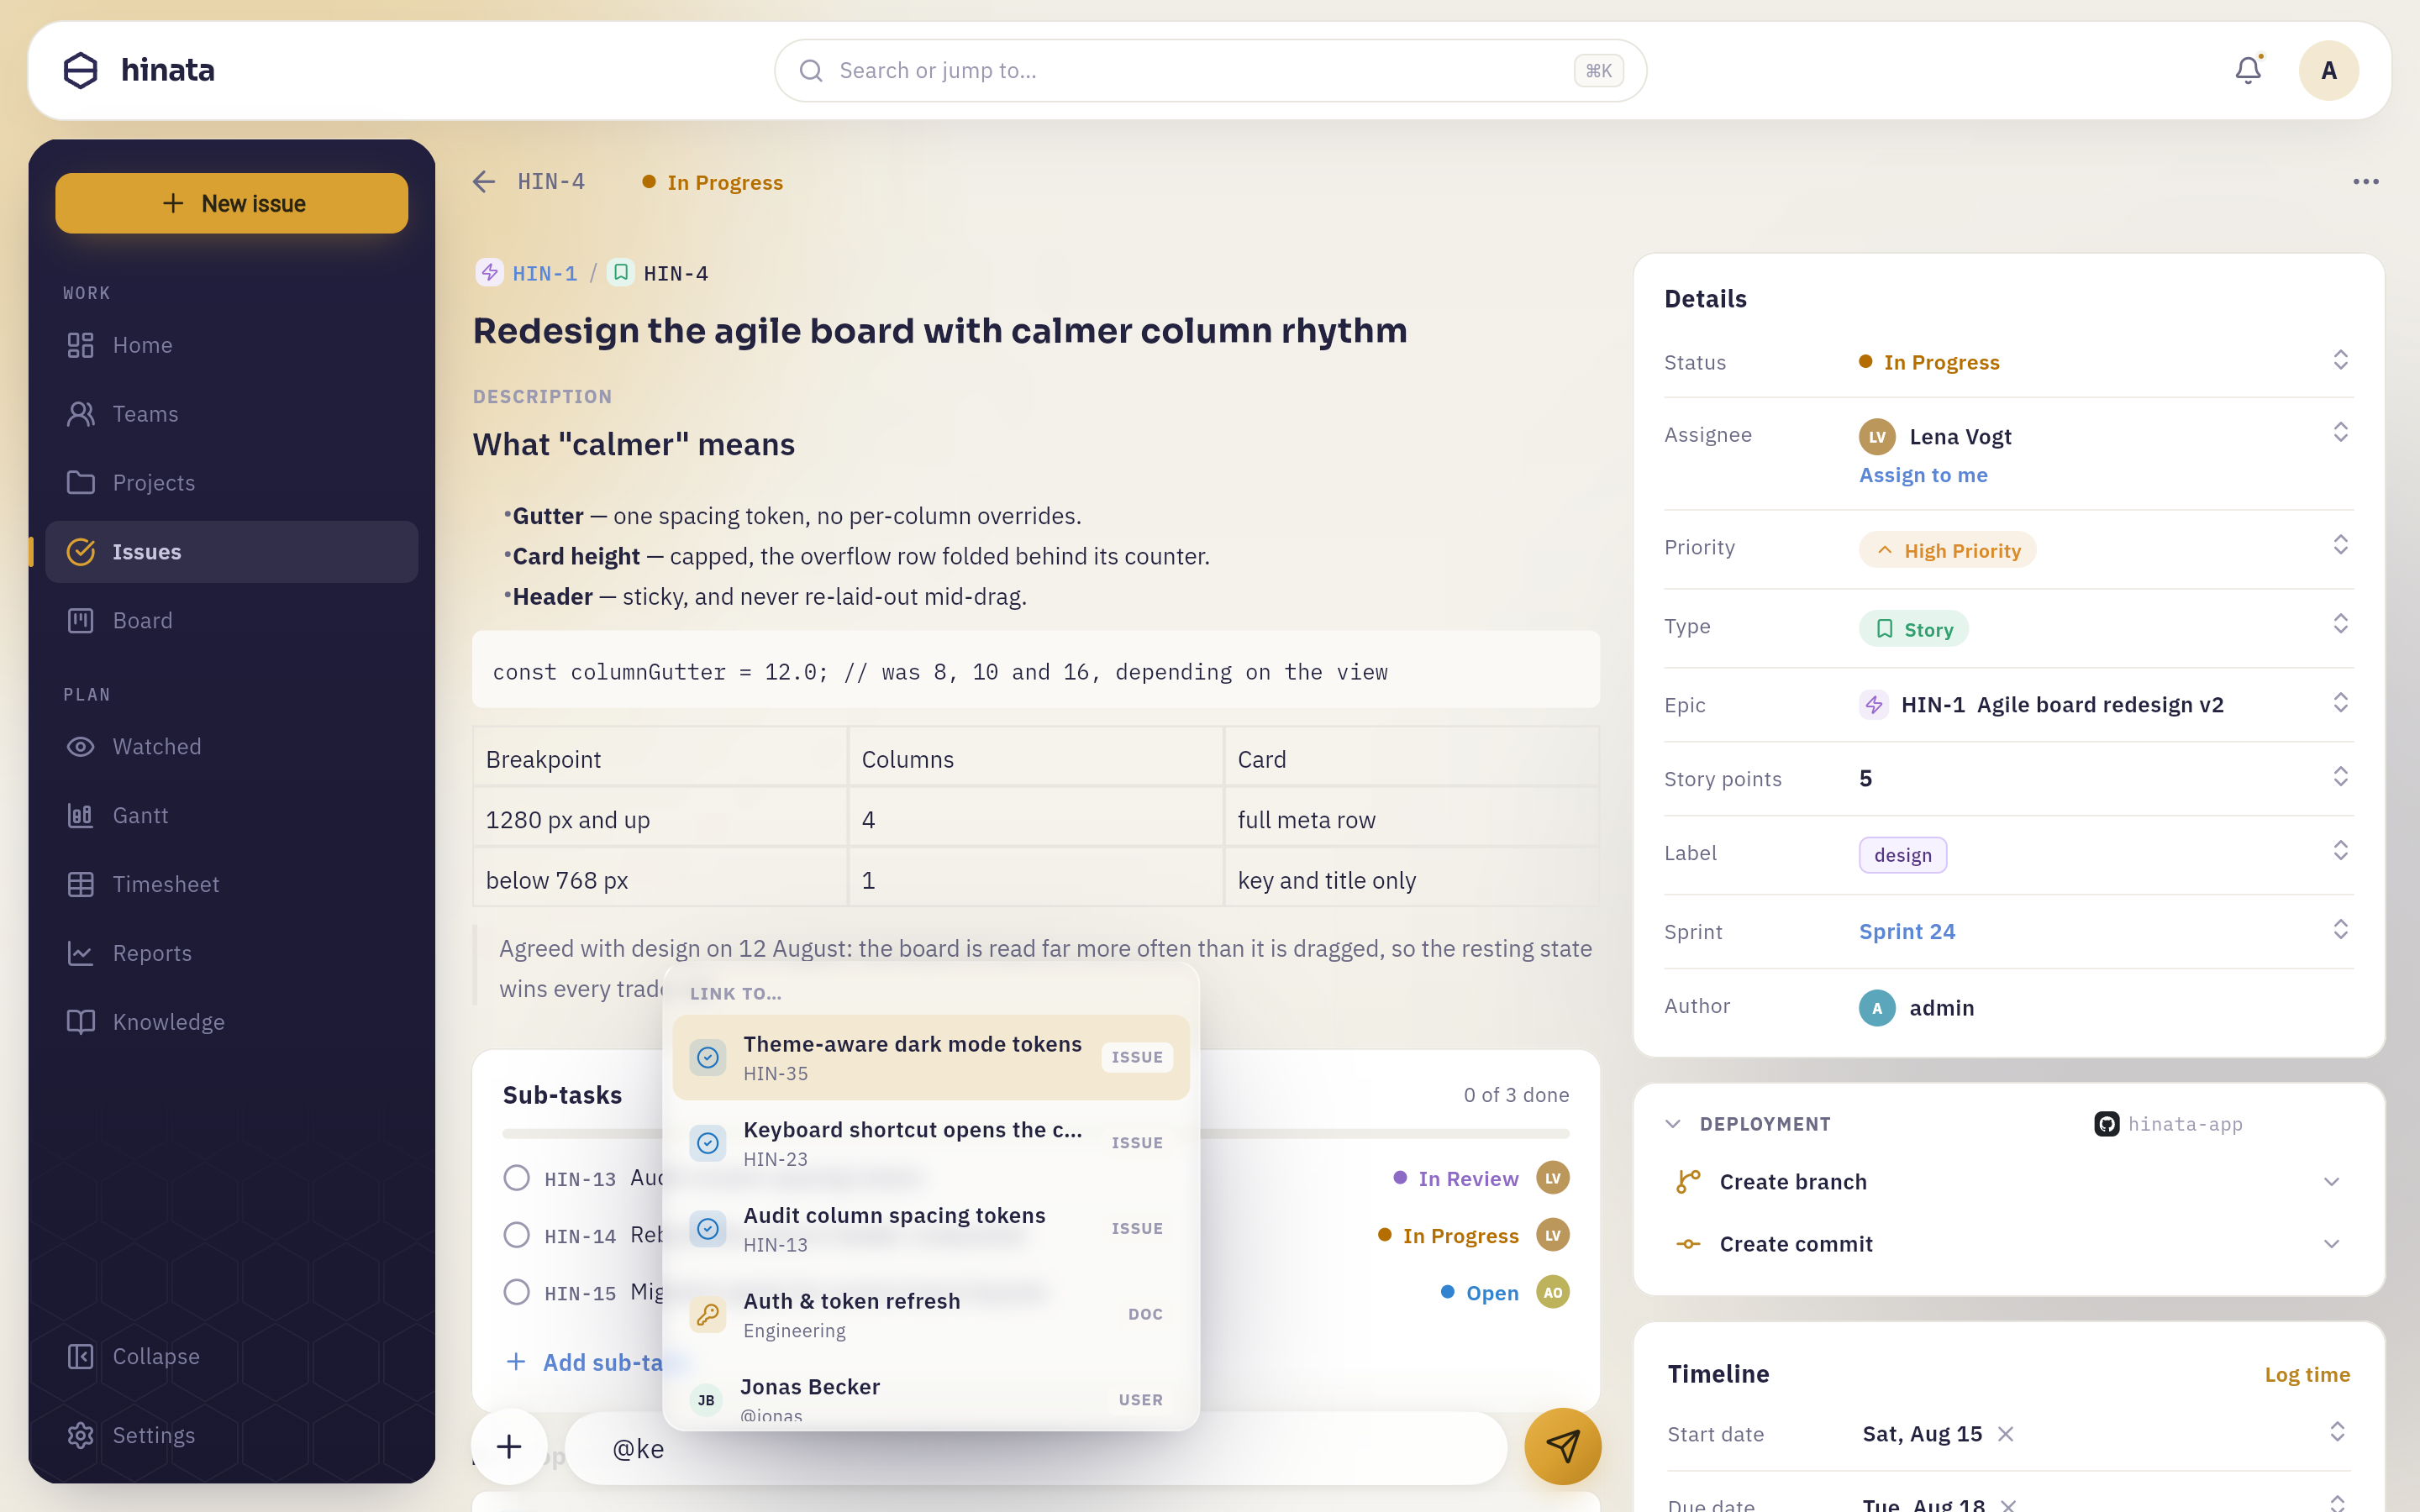Open Knowledge in the sidebar
The width and height of the screenshot is (2420, 1512).
232,1022
